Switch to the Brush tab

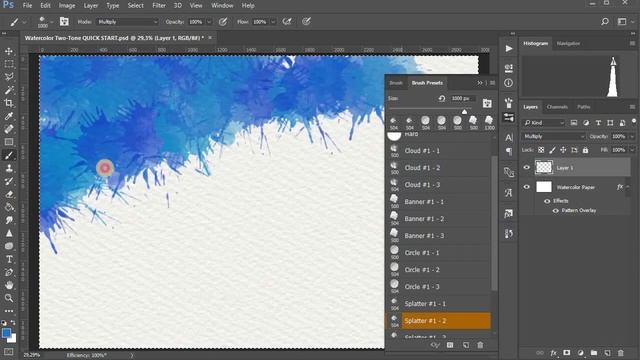[396, 83]
